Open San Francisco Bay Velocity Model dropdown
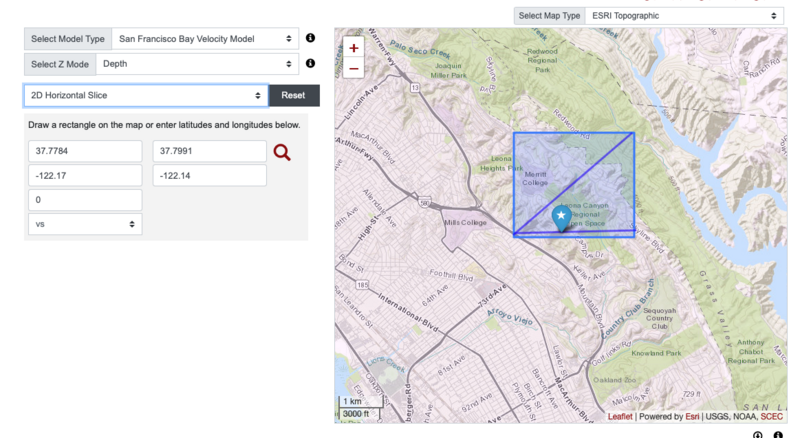Screen dimensions: 800x438 (x=205, y=39)
